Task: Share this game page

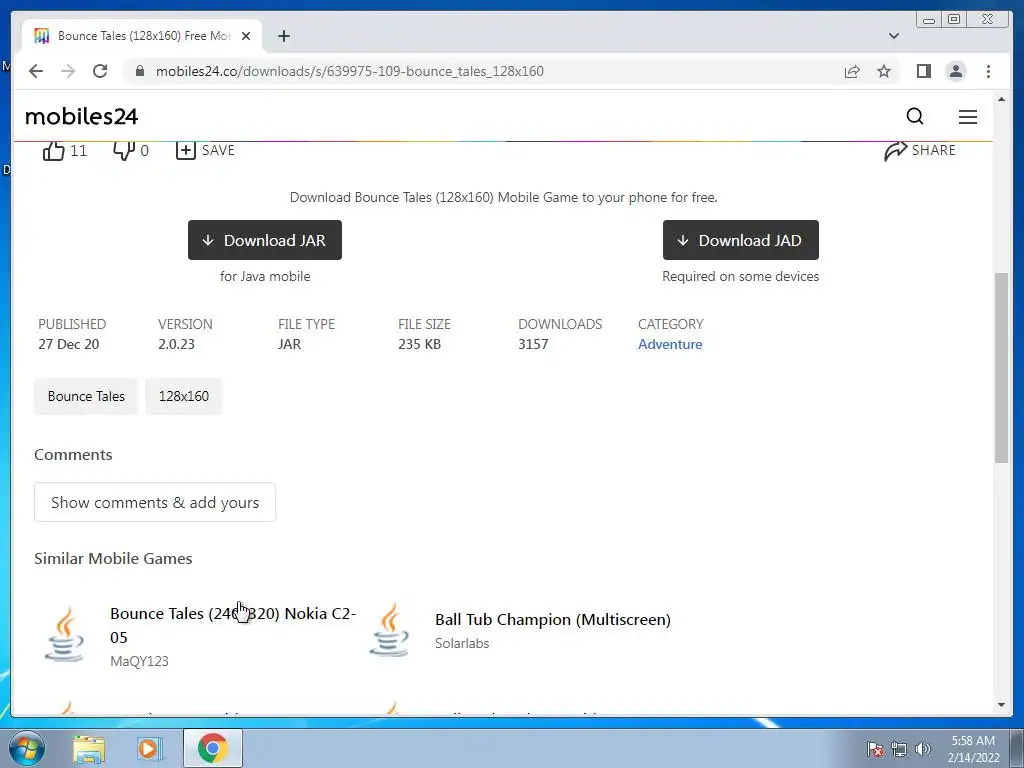Action: [920, 150]
